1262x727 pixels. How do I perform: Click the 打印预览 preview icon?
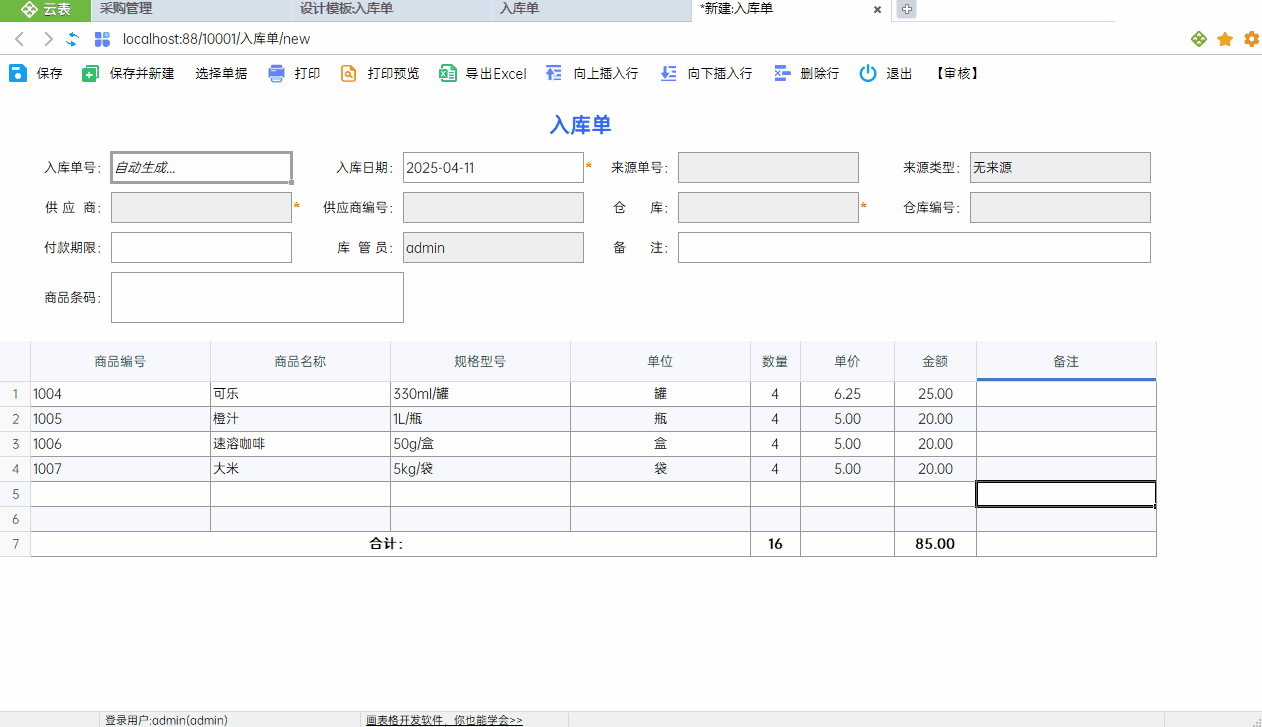coord(349,73)
